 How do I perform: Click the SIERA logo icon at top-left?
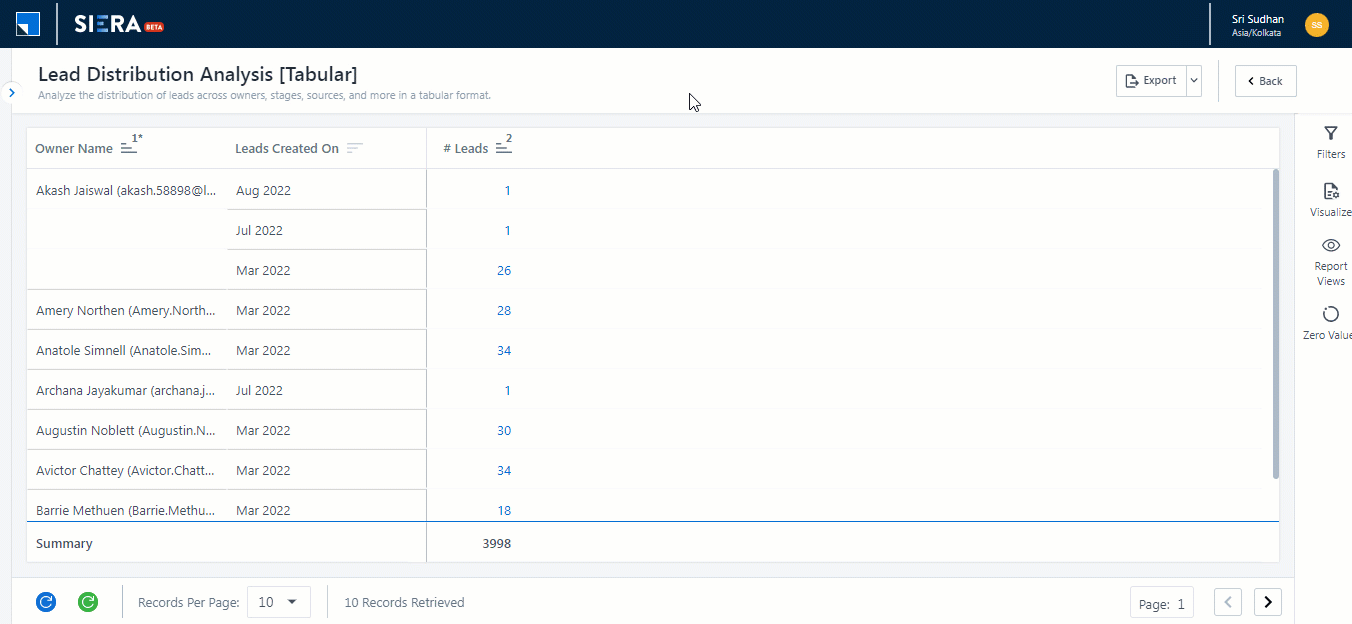(28, 24)
